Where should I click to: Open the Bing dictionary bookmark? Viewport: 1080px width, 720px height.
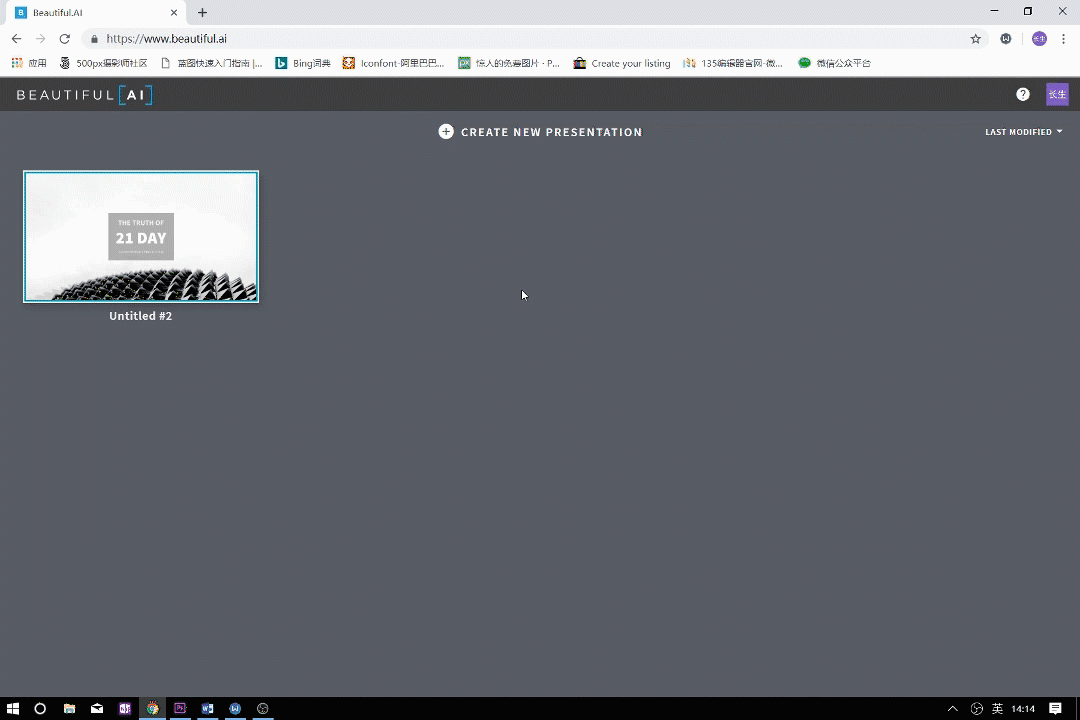[x=303, y=63]
